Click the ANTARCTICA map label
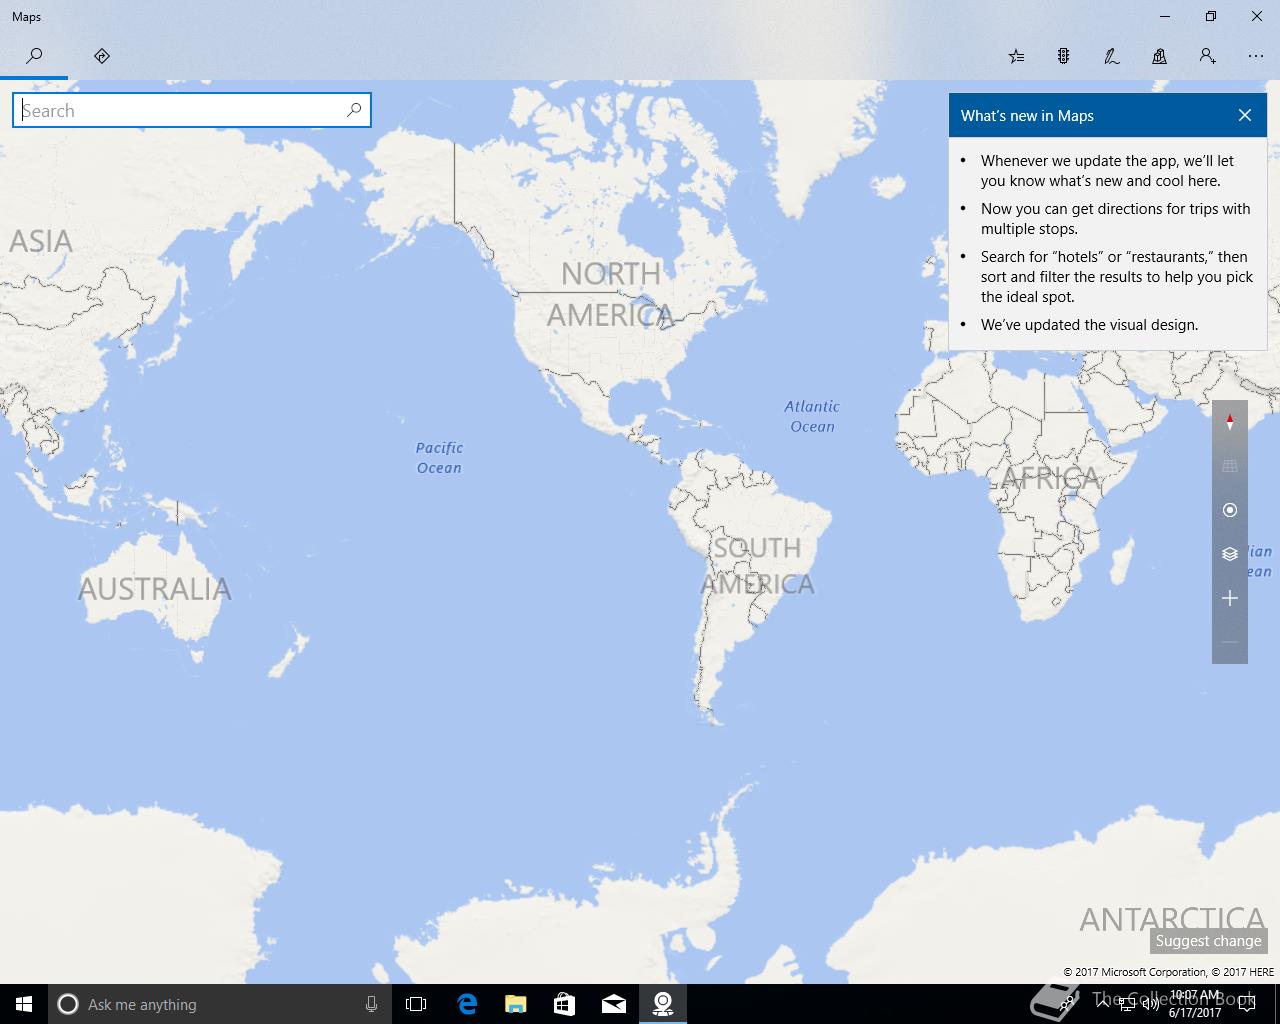The image size is (1280, 1024). click(1172, 918)
